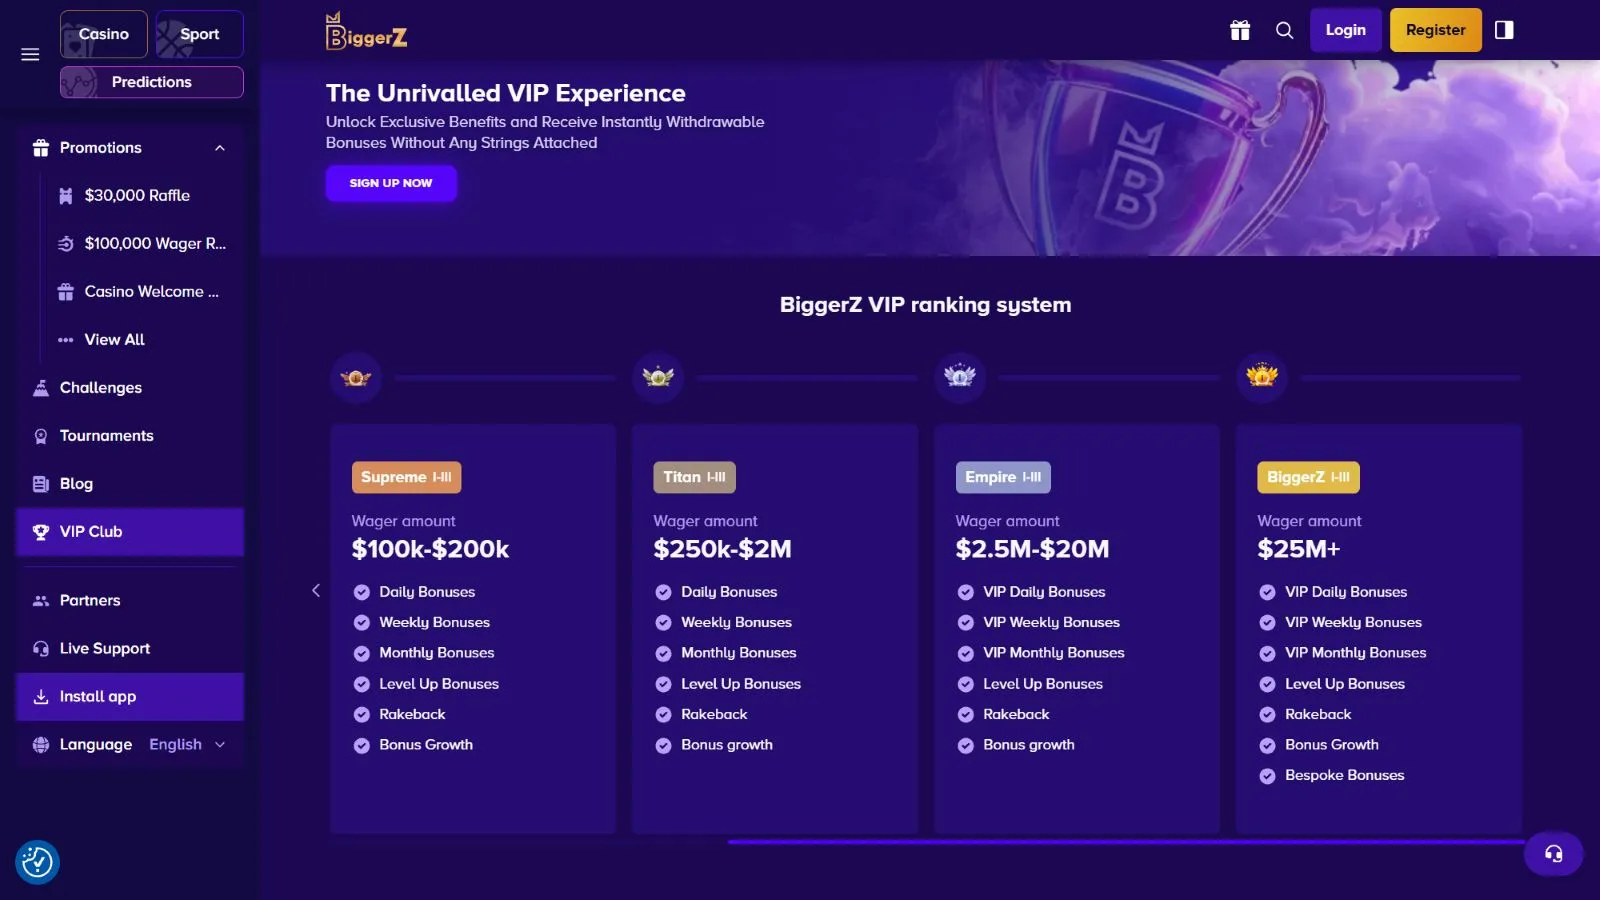Viewport: 1600px width, 900px height.
Task: Click the yellow Register button
Action: pyautogui.click(x=1435, y=30)
